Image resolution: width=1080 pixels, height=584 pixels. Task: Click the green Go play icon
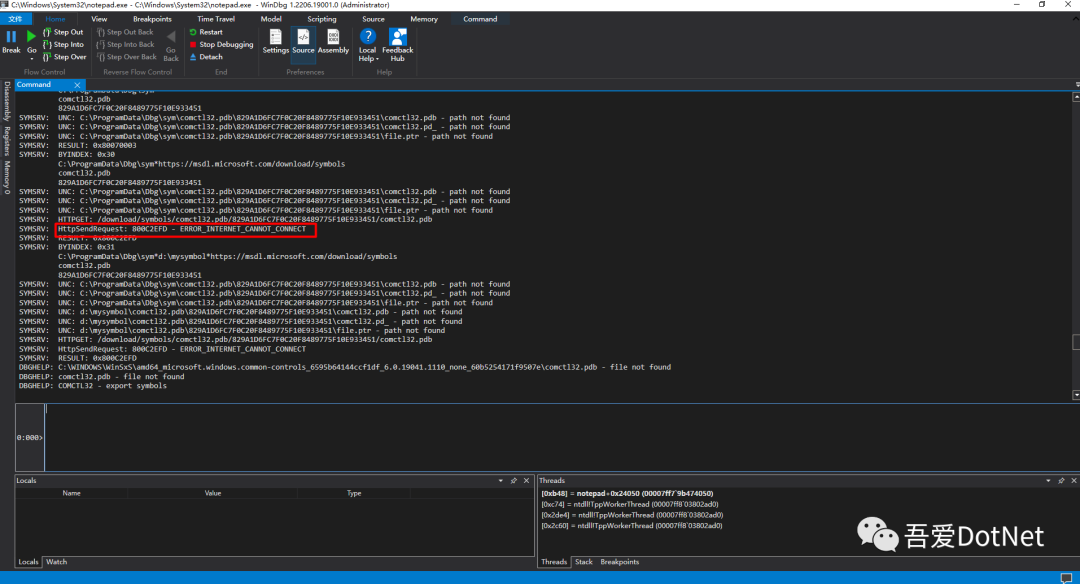click(31, 36)
